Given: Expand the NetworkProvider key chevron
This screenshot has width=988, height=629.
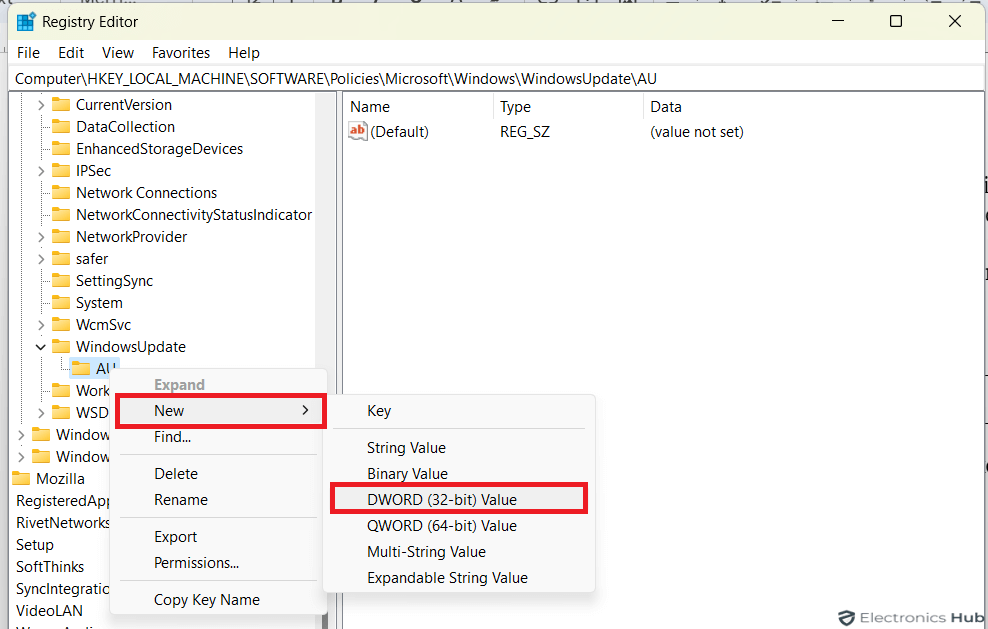Looking at the screenshot, I should pos(41,237).
